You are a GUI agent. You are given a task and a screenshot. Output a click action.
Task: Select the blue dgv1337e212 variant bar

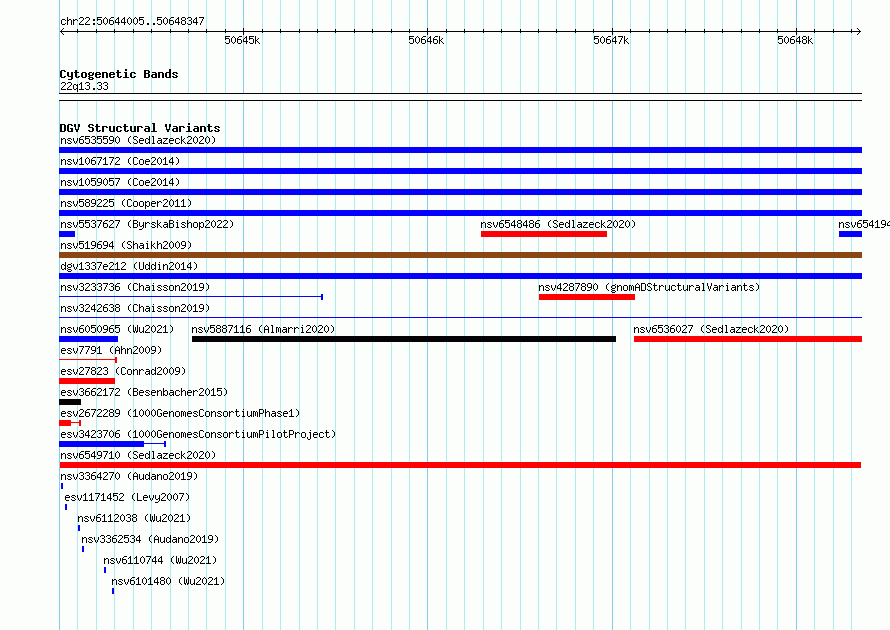(x=460, y=276)
